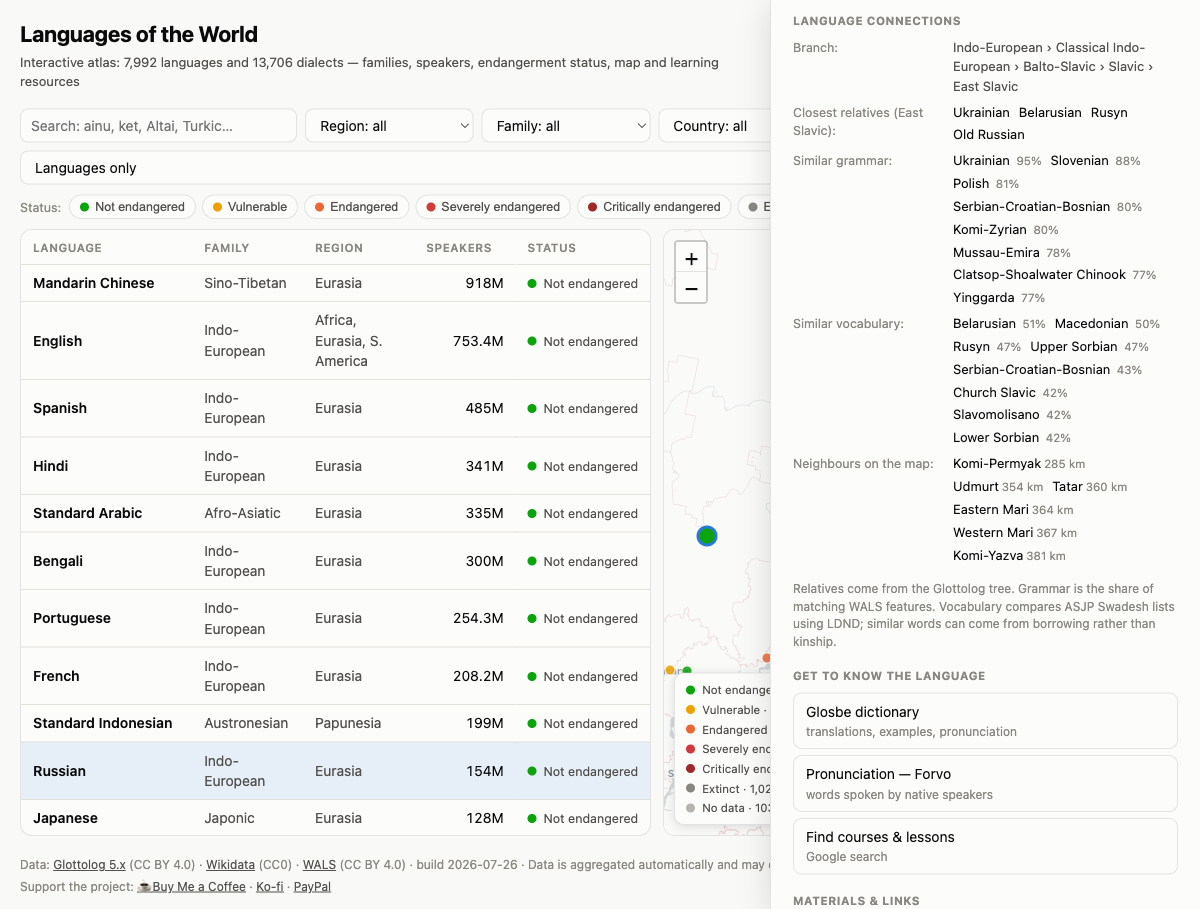
Task: Open Polish in similar grammar
Action: click(971, 184)
